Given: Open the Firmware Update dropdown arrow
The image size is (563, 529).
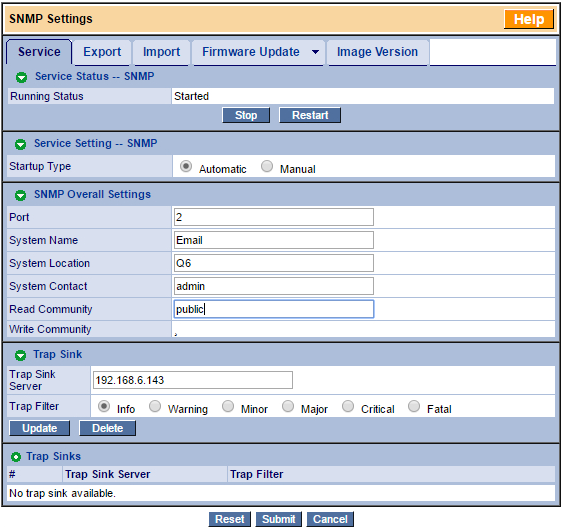Looking at the screenshot, I should (315, 52).
